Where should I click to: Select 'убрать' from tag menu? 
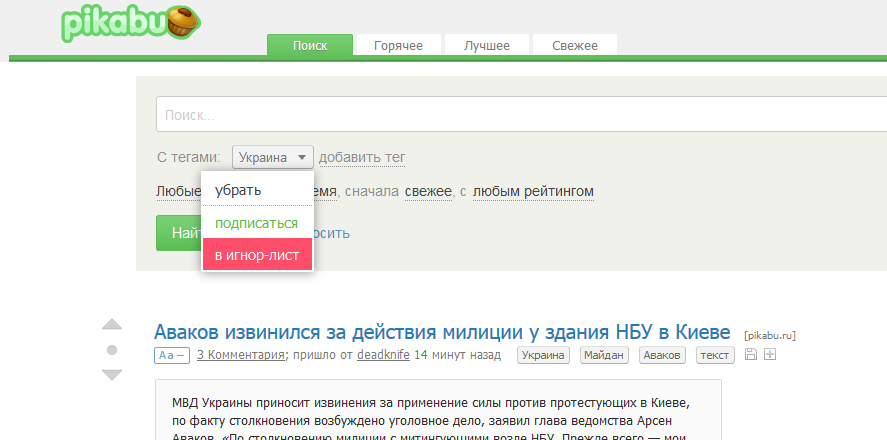pos(238,190)
